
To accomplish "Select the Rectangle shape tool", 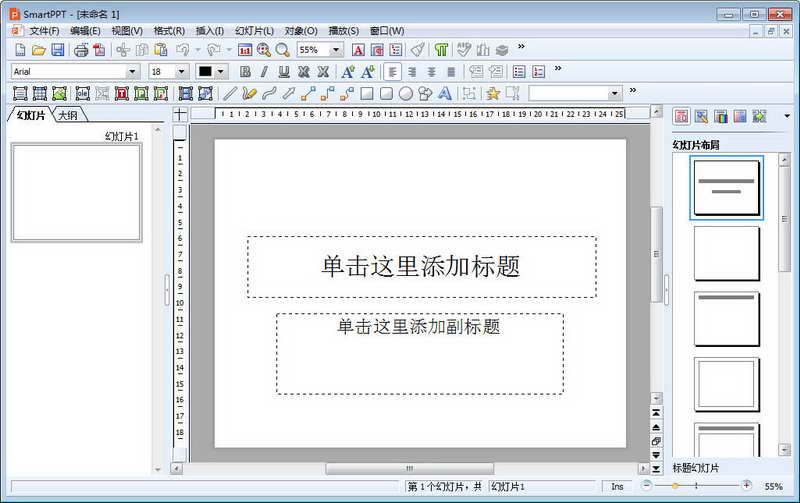I will click(367, 93).
